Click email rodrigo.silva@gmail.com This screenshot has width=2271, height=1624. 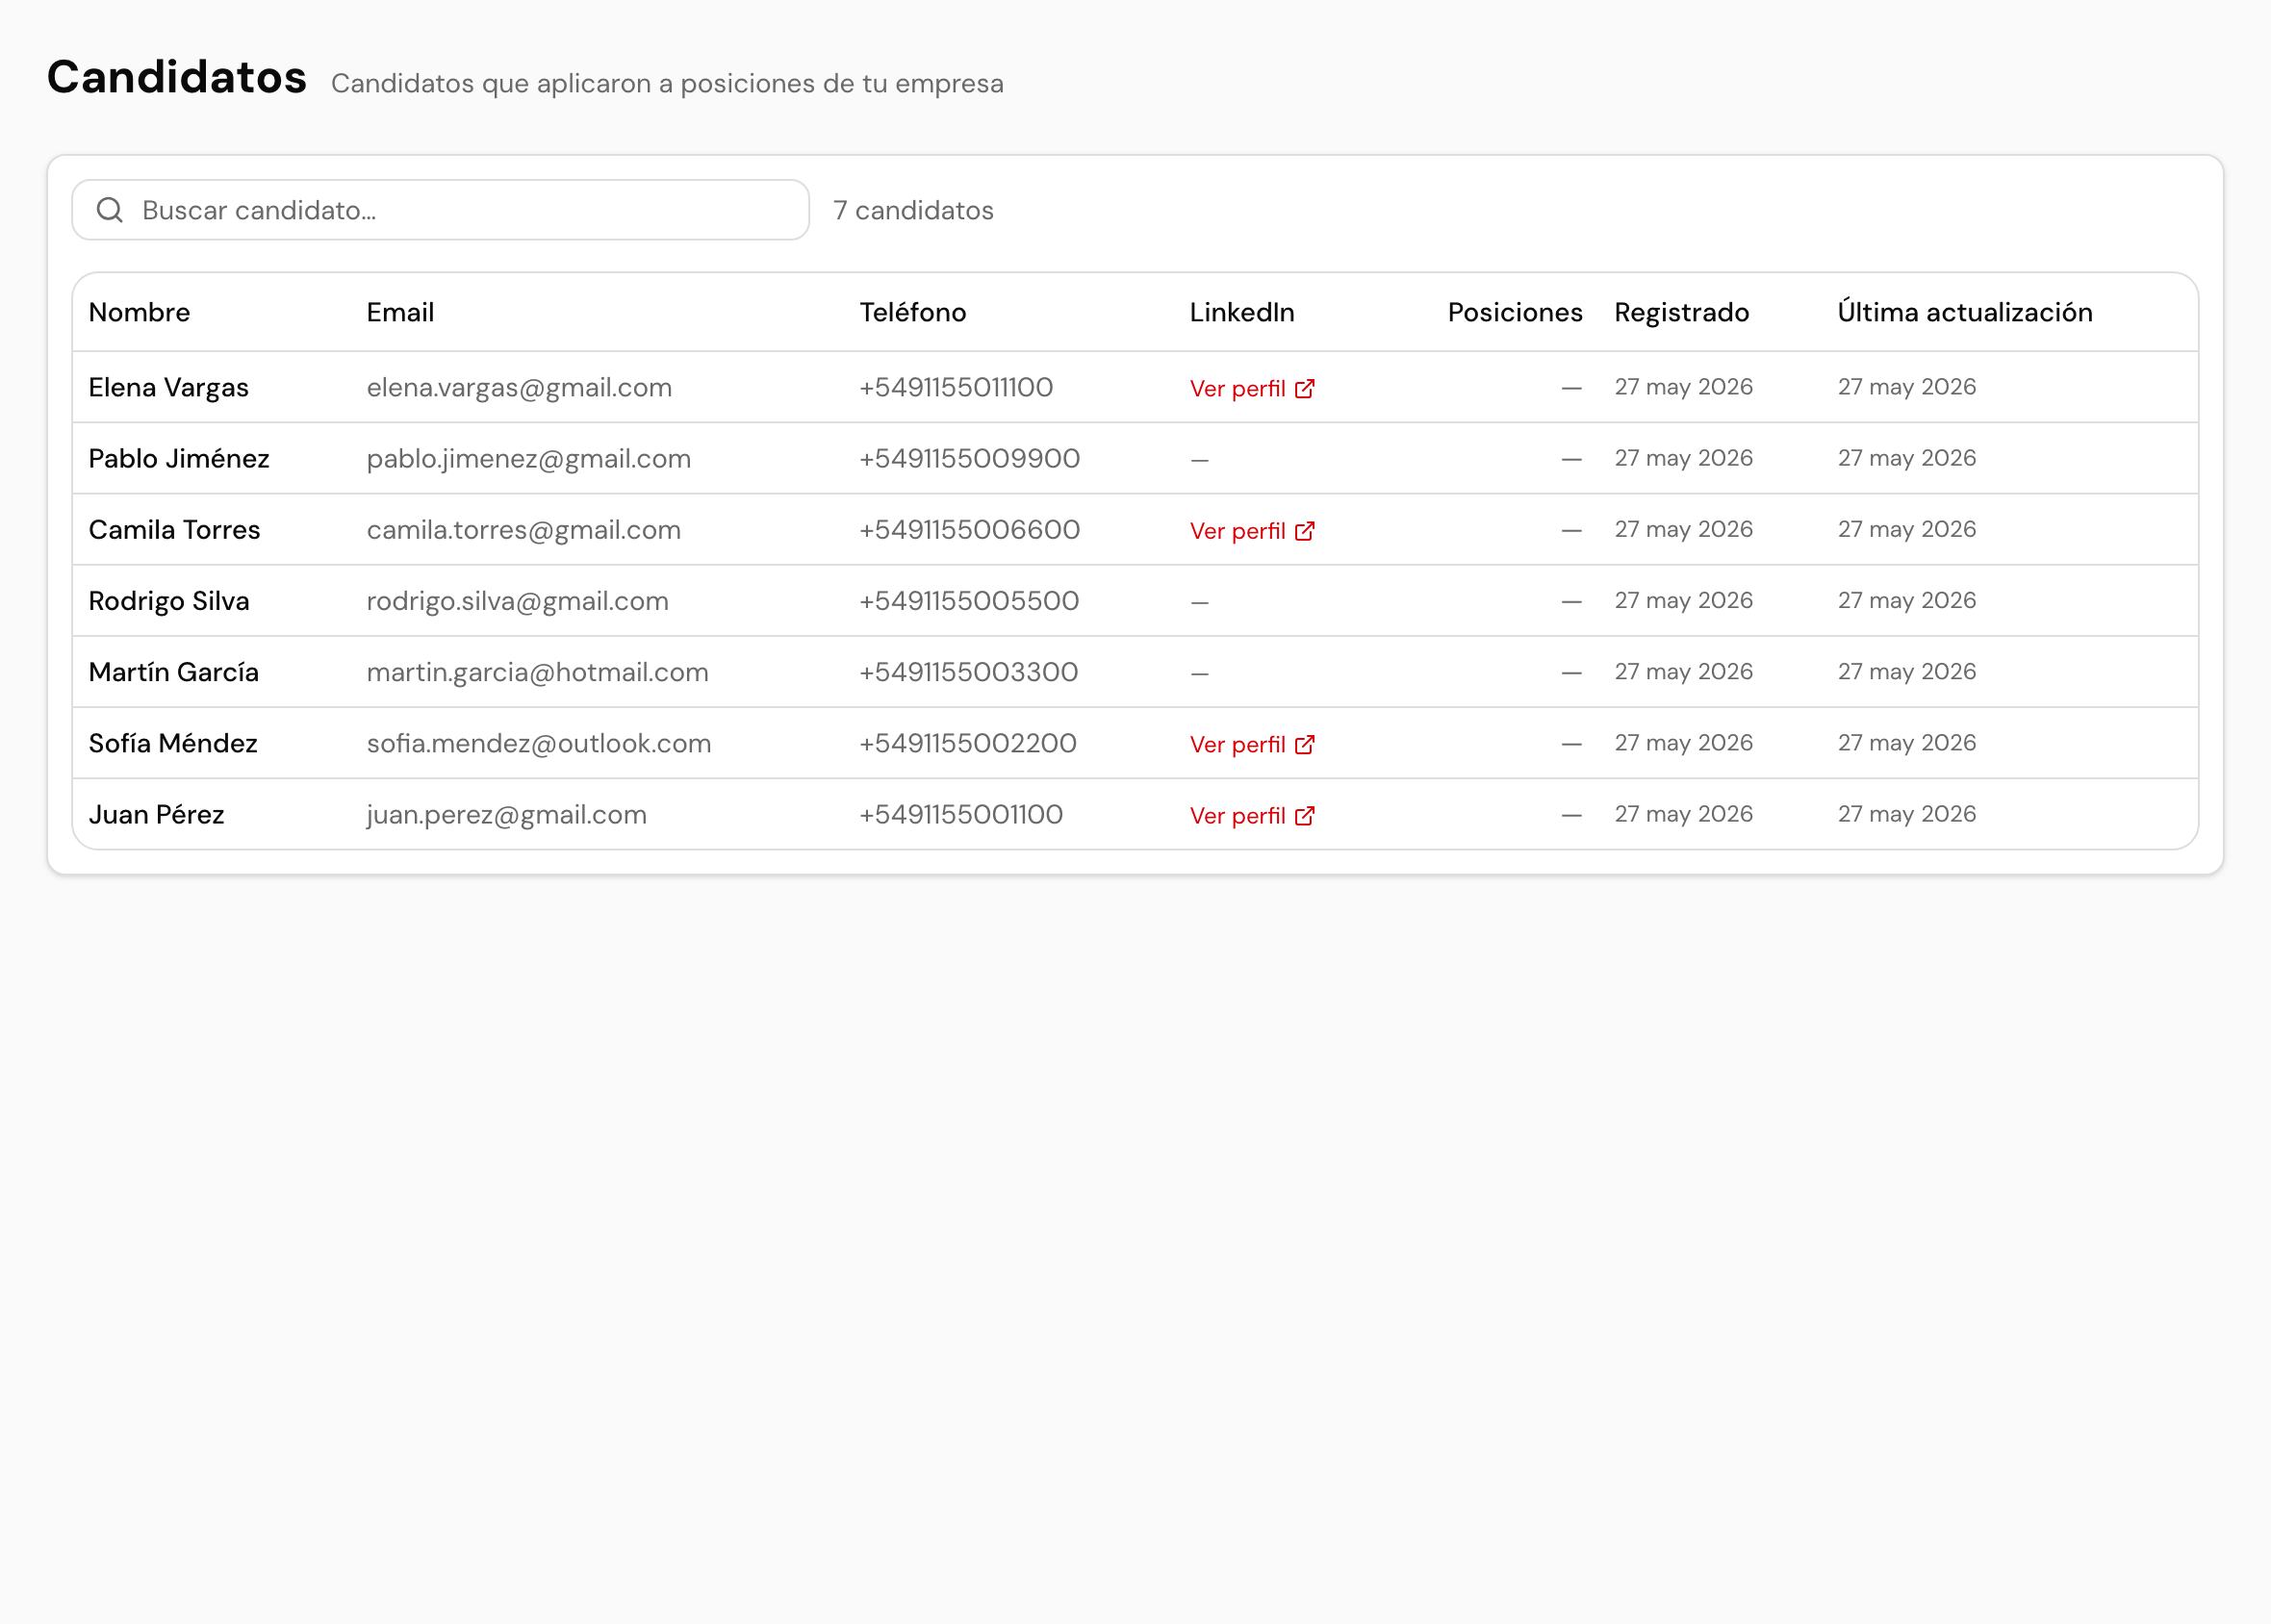coord(518,600)
